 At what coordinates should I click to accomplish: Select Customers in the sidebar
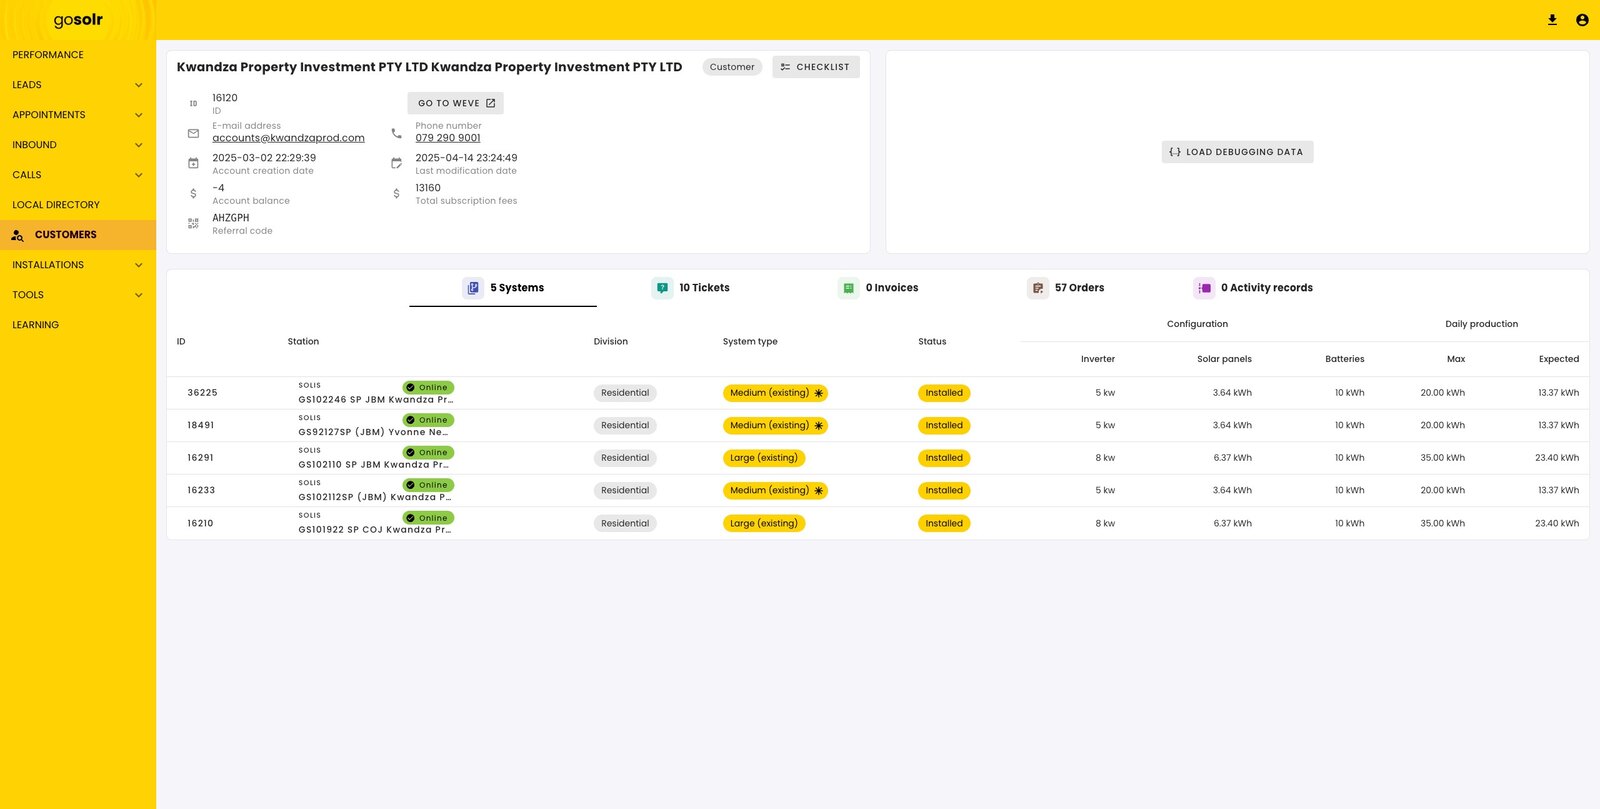pyautogui.click(x=78, y=235)
